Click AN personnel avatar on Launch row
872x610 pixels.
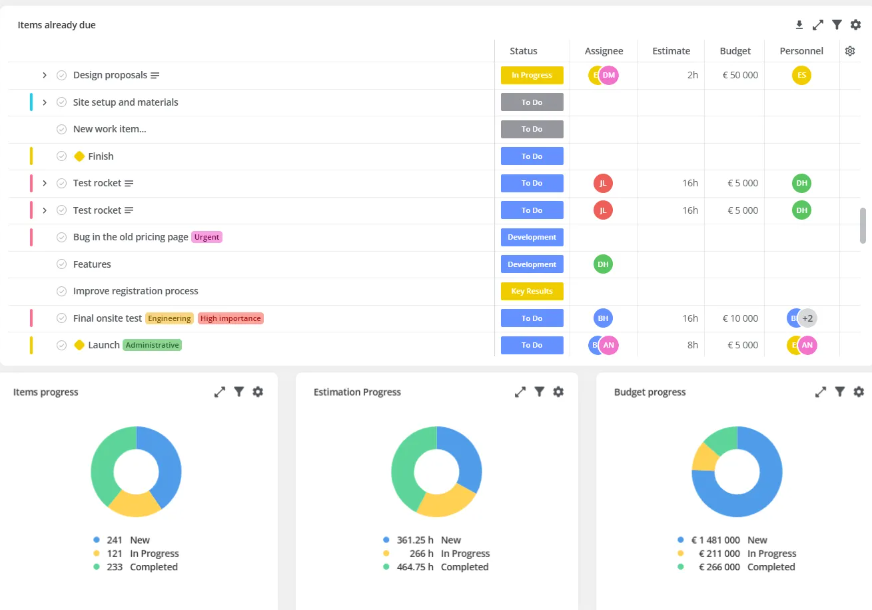tap(807, 345)
